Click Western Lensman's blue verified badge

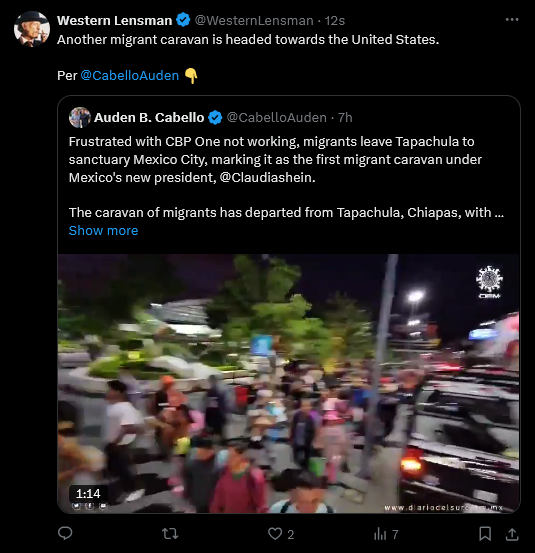[183, 20]
